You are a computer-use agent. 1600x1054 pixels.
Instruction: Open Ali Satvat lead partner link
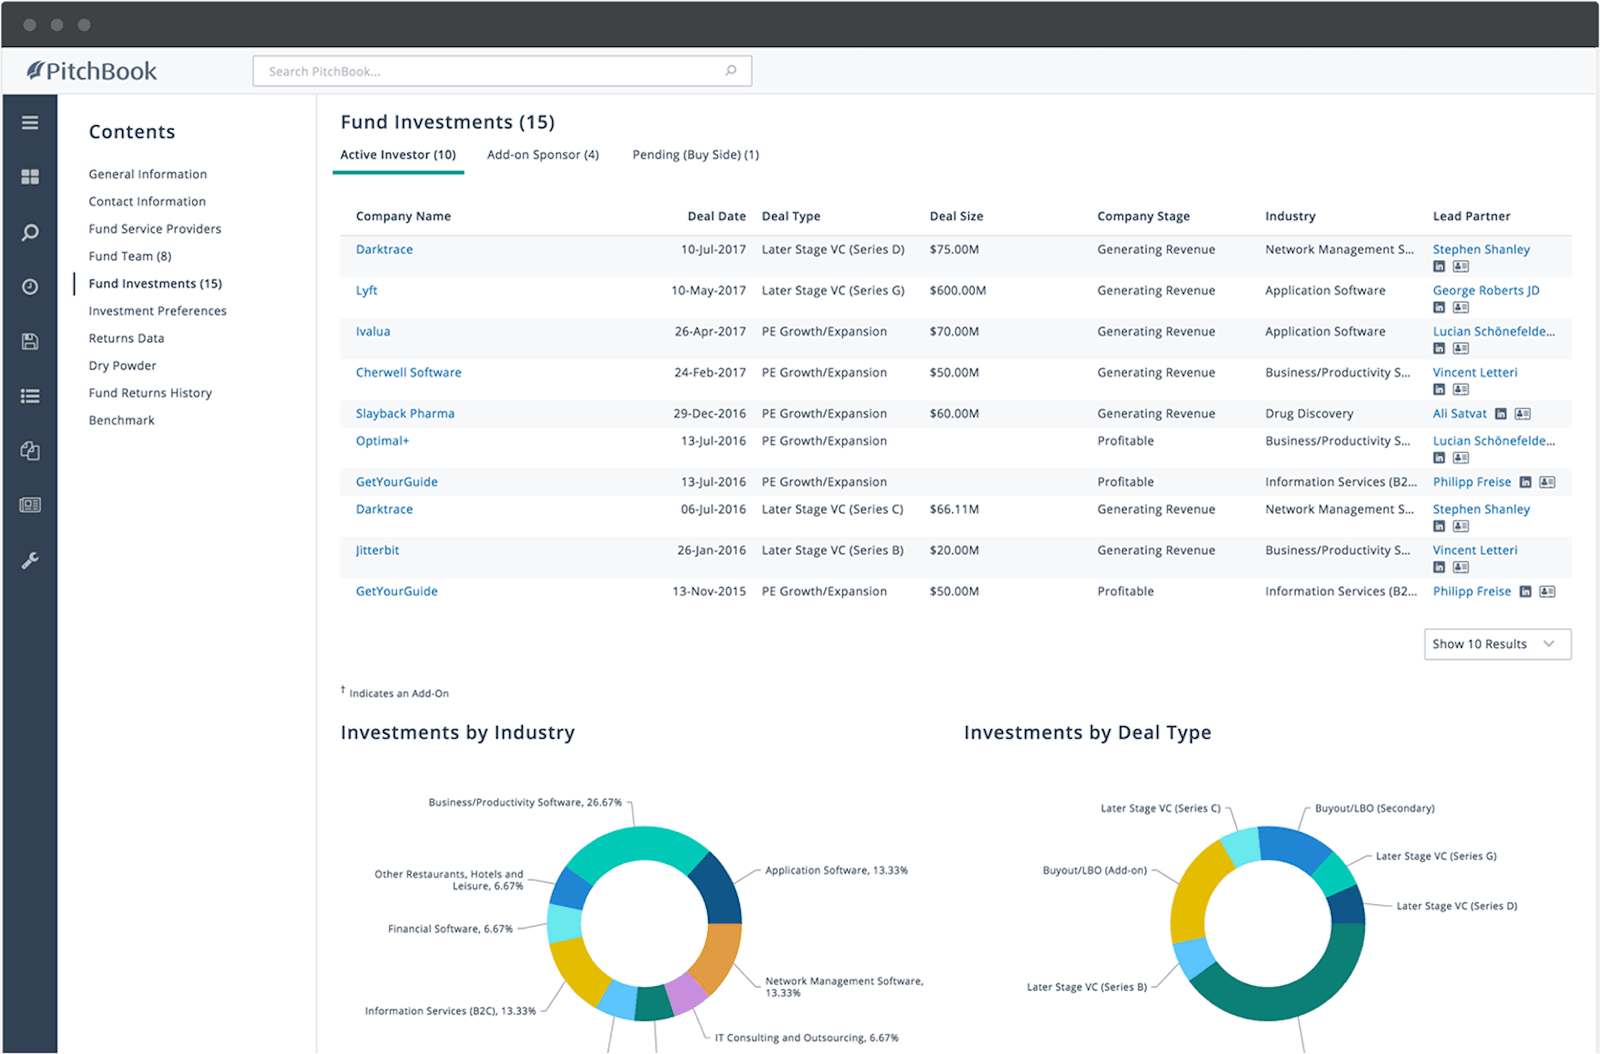(x=1459, y=414)
